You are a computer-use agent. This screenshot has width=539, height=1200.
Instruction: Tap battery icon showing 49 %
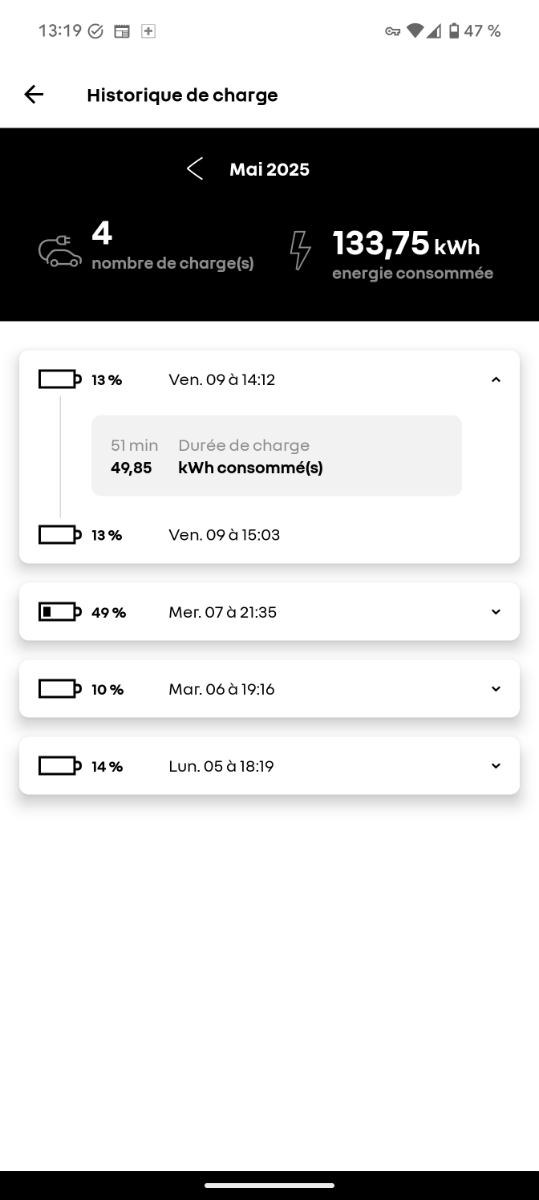click(x=59, y=612)
